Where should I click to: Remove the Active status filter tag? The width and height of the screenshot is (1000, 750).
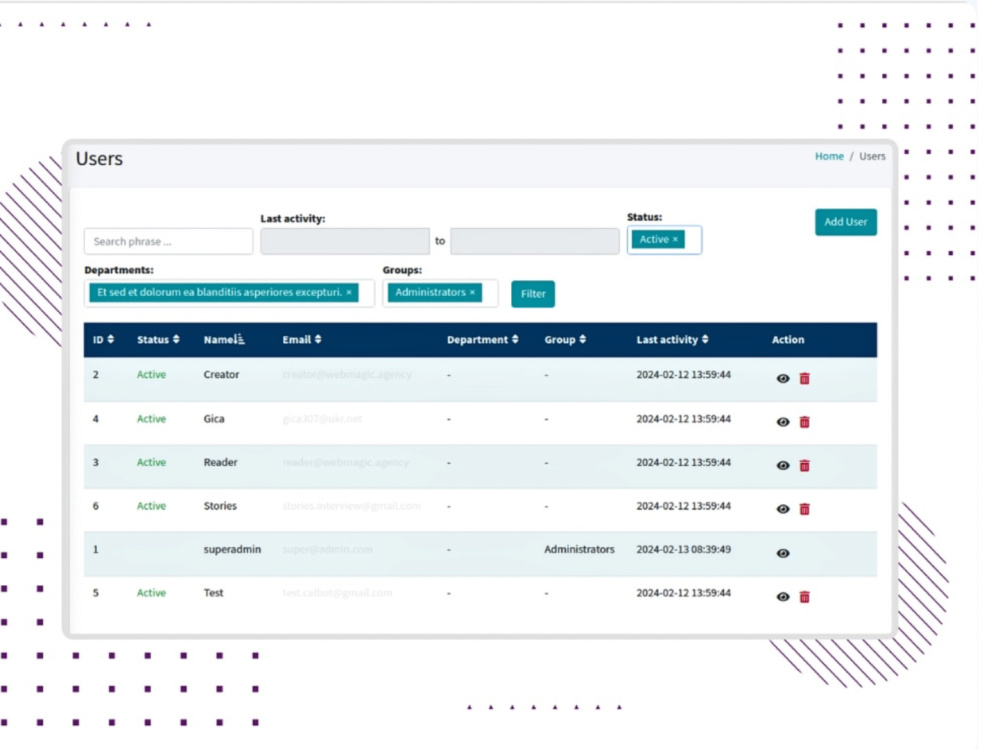[675, 240]
